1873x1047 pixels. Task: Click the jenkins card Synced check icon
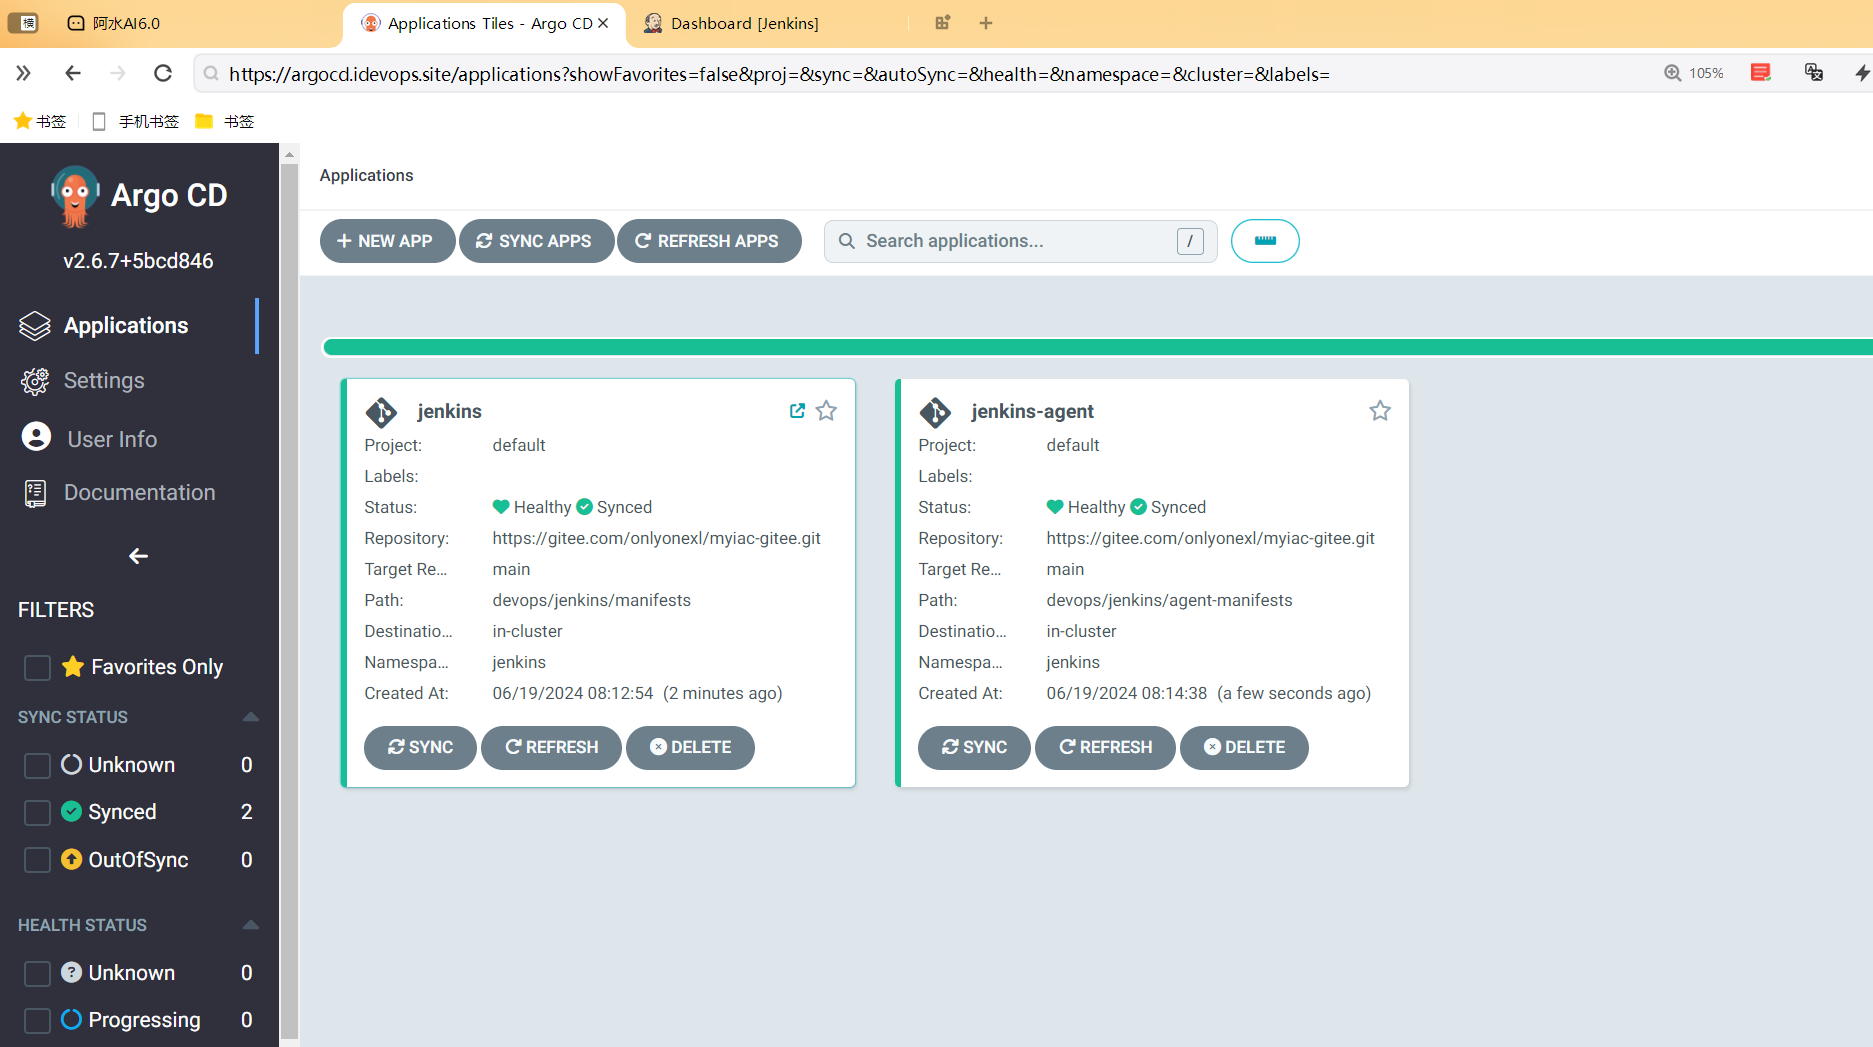pos(585,507)
